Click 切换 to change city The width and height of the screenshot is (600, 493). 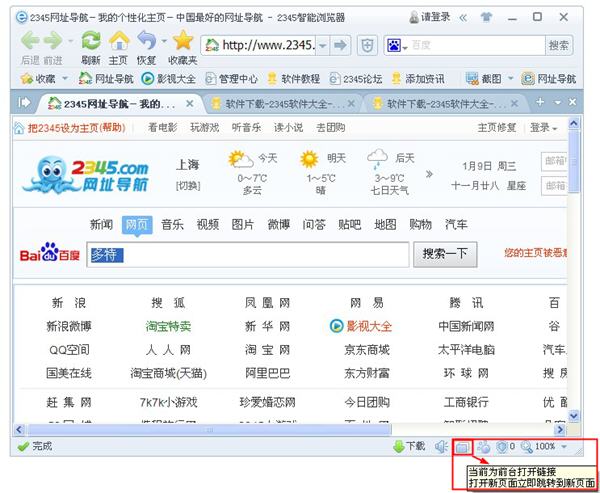point(188,186)
